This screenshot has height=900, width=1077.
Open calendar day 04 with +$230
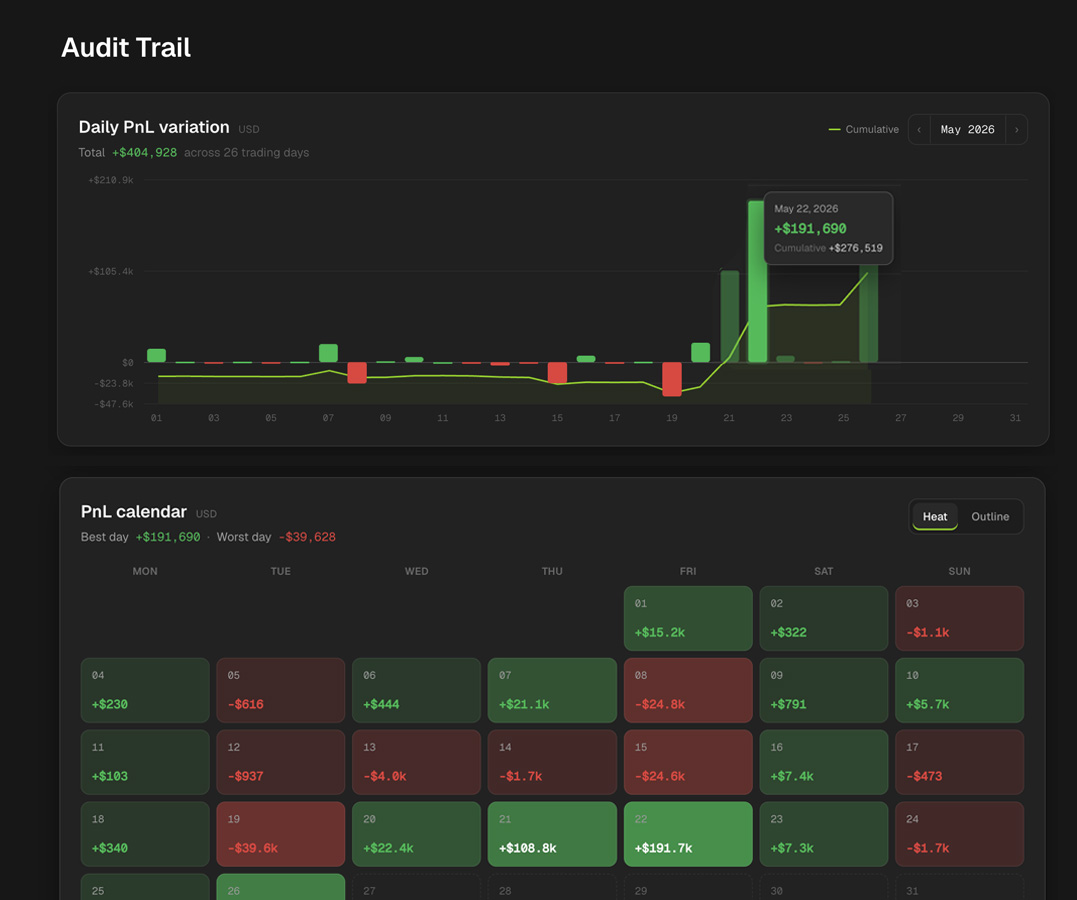(145, 690)
